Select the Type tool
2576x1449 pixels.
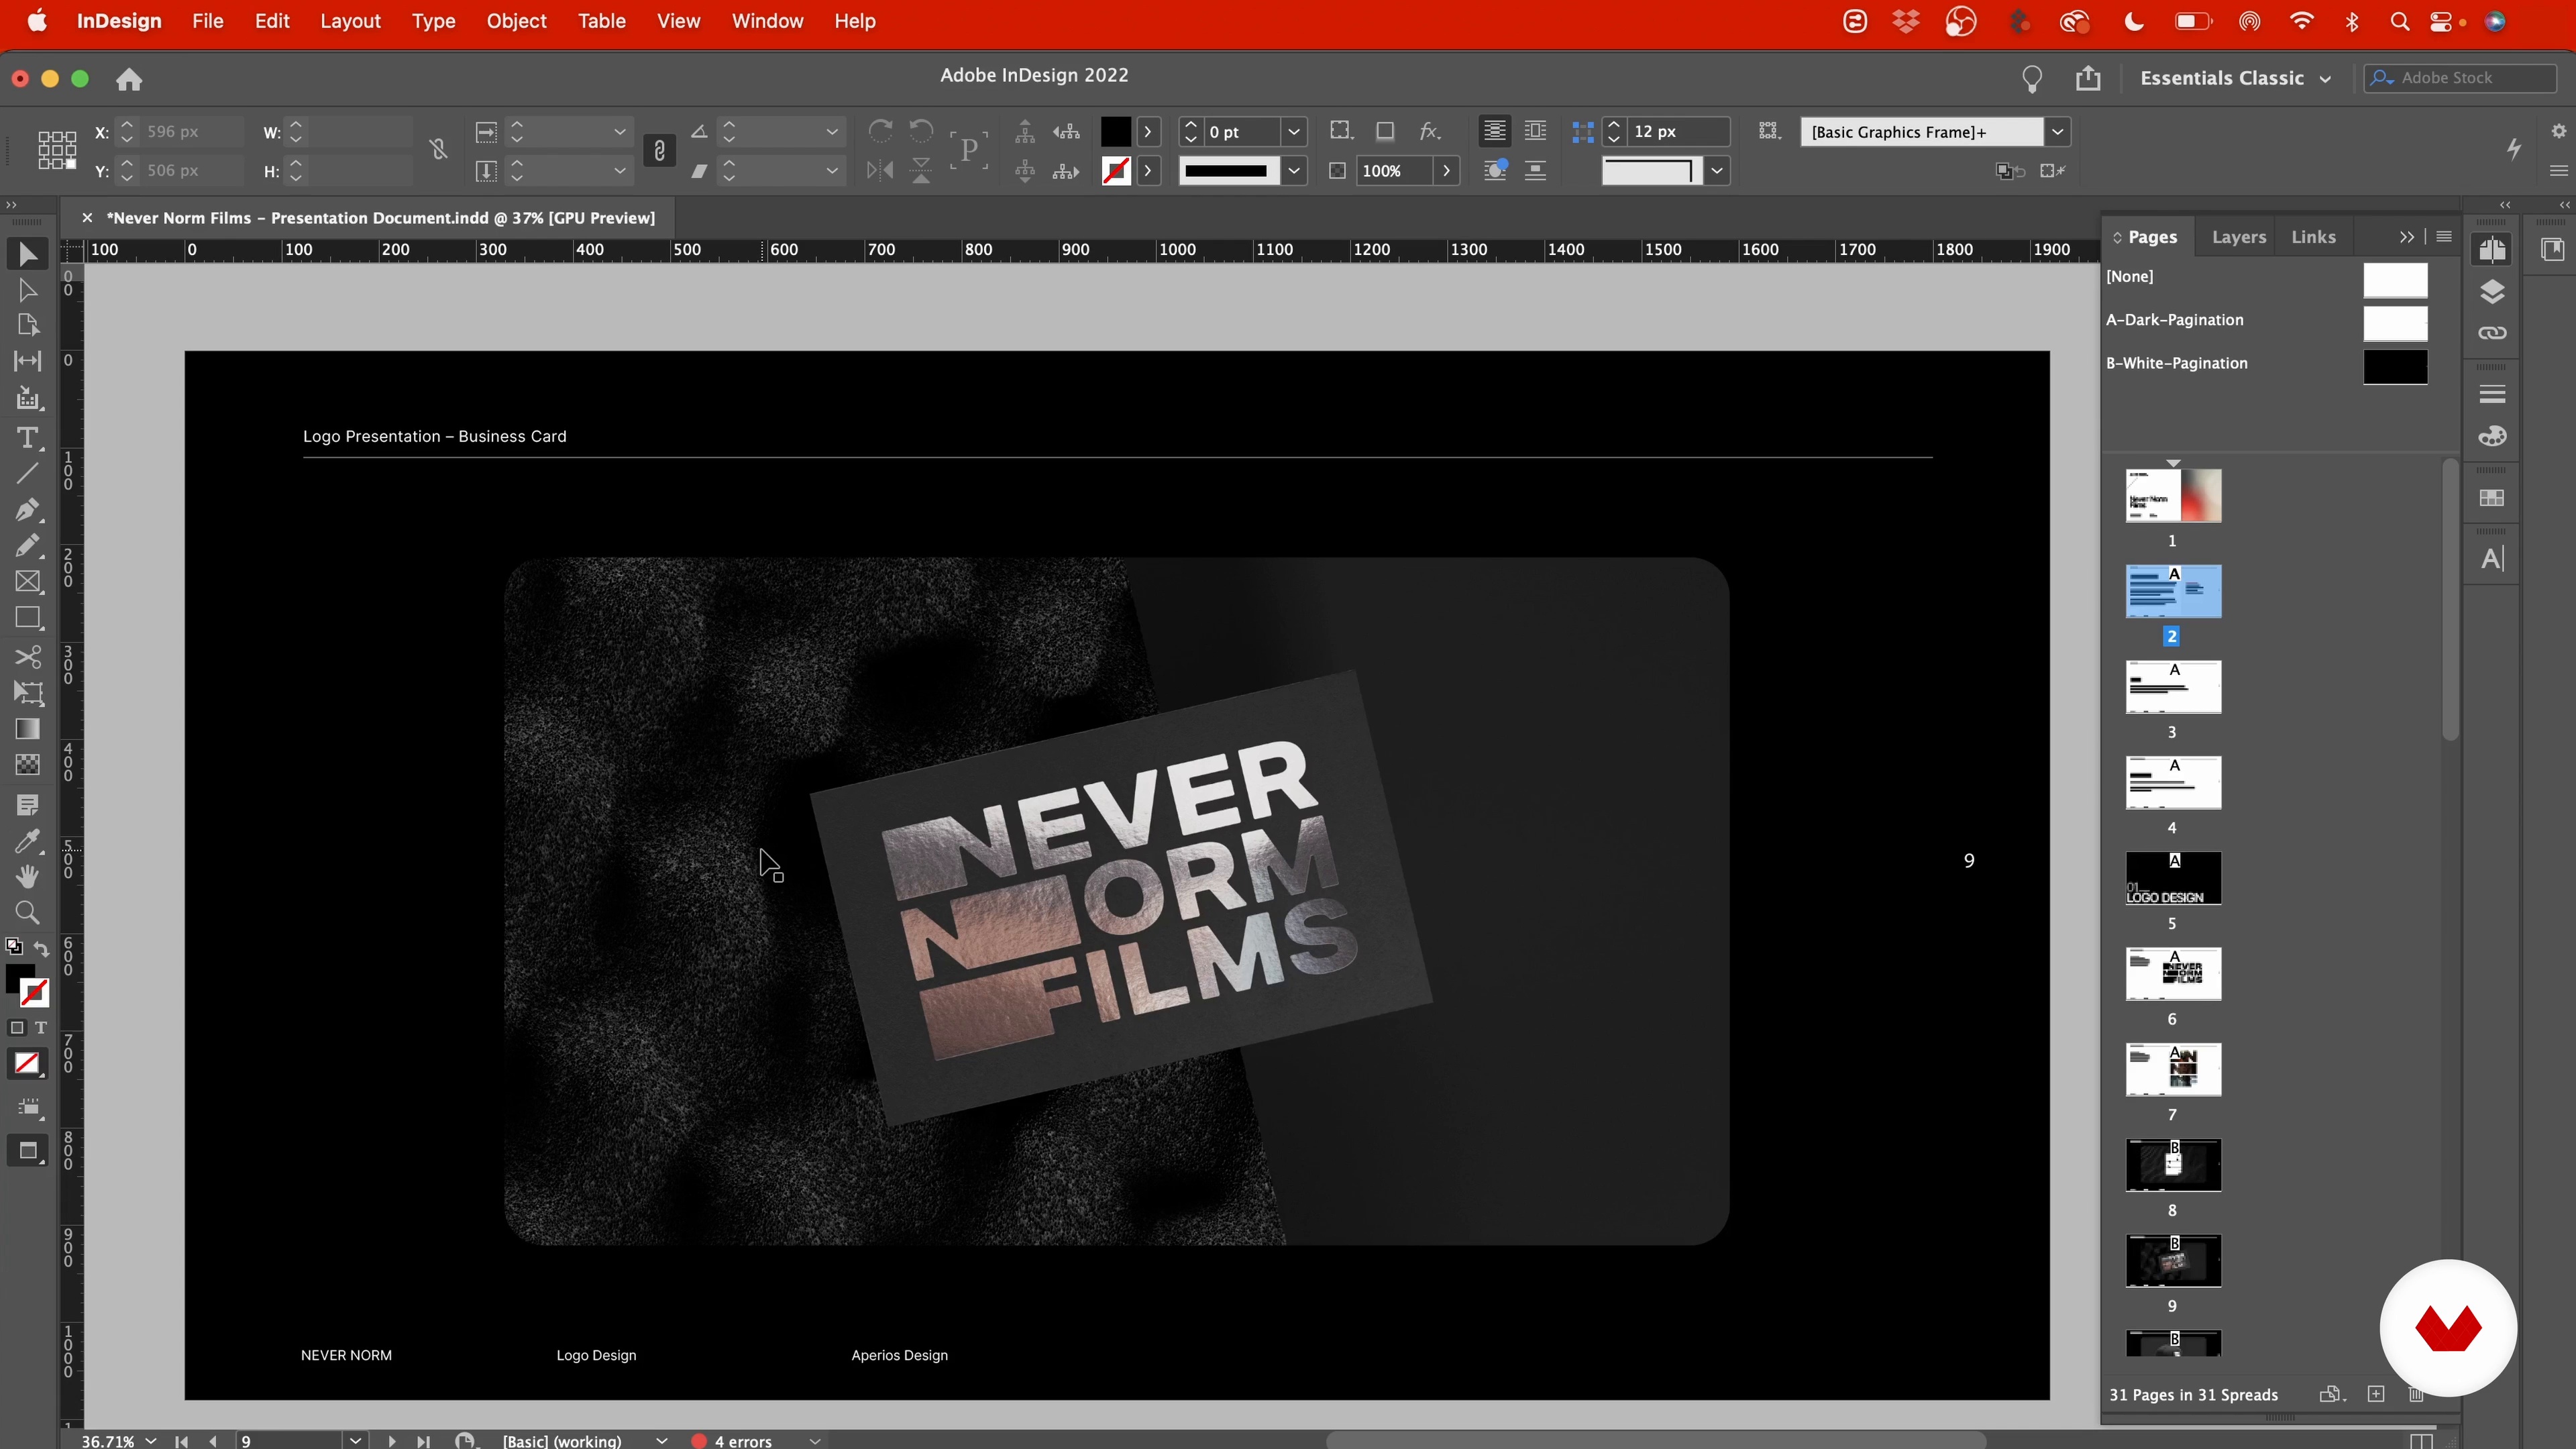tap(27, 438)
